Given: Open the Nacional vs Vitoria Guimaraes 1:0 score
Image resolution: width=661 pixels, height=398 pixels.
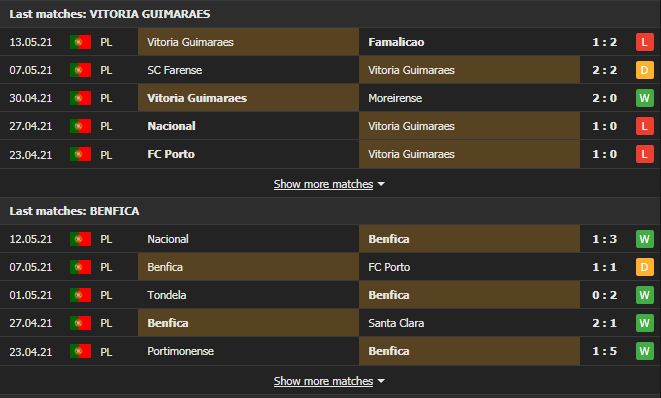Looking at the screenshot, I should (x=605, y=126).
